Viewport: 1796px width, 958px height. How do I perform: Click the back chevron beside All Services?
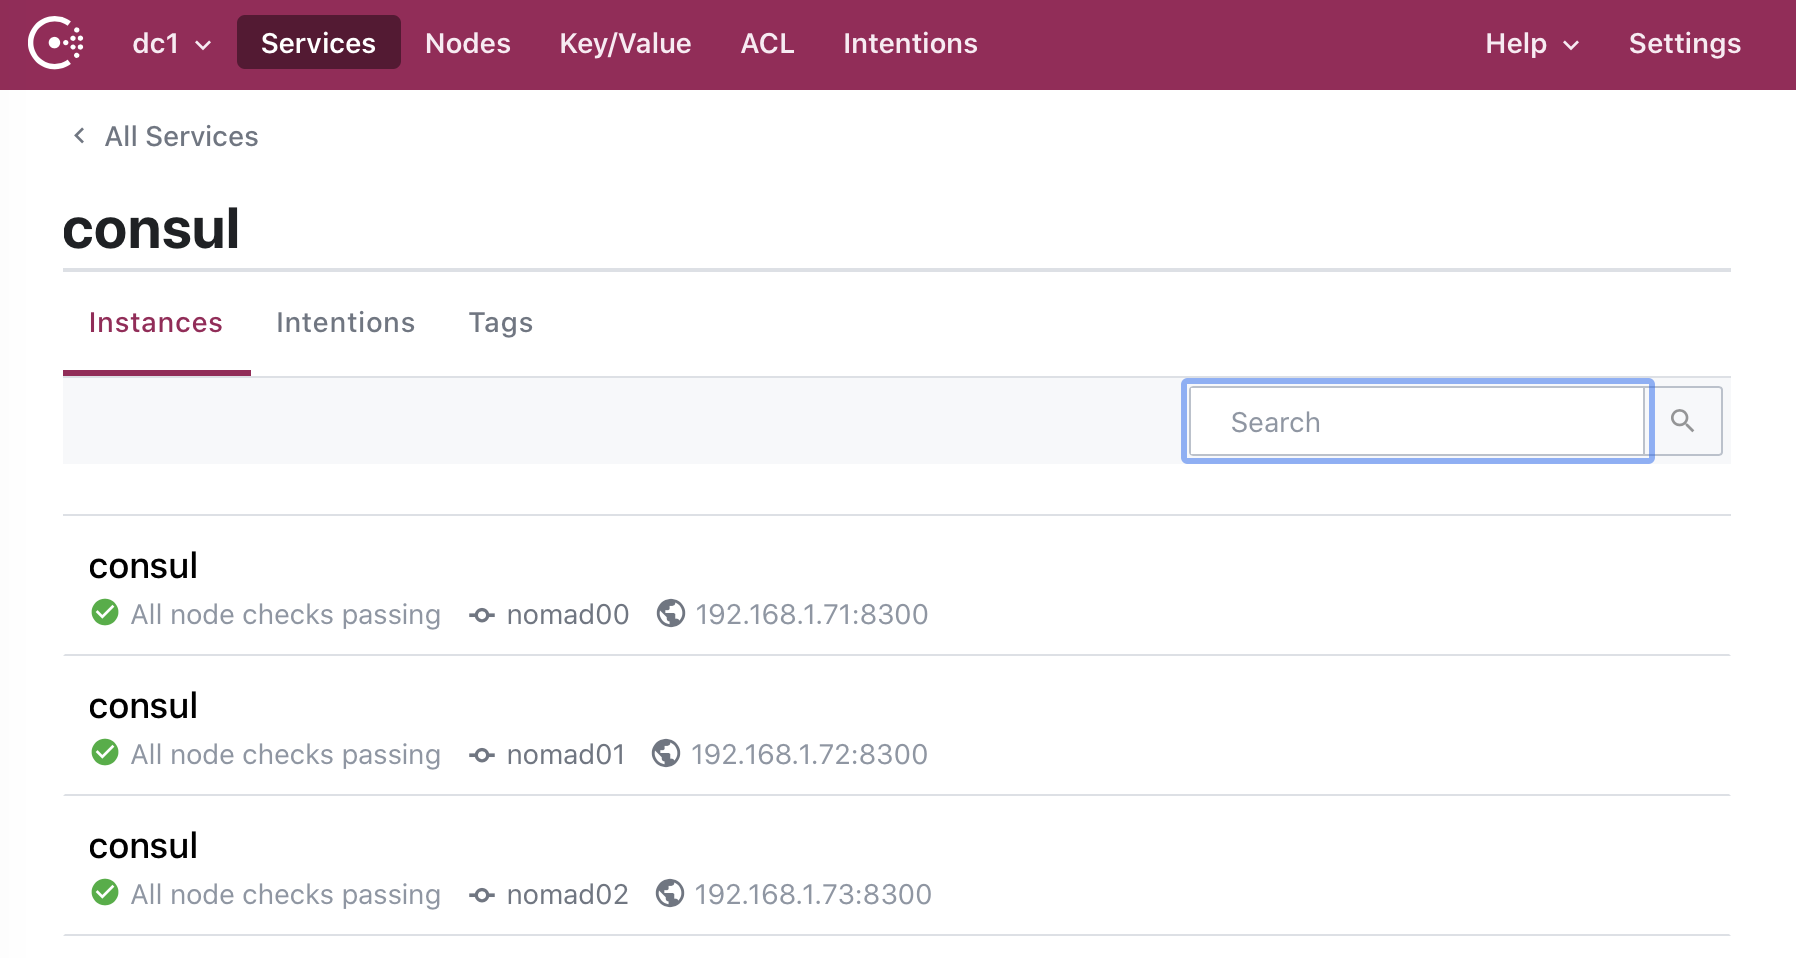(79, 135)
